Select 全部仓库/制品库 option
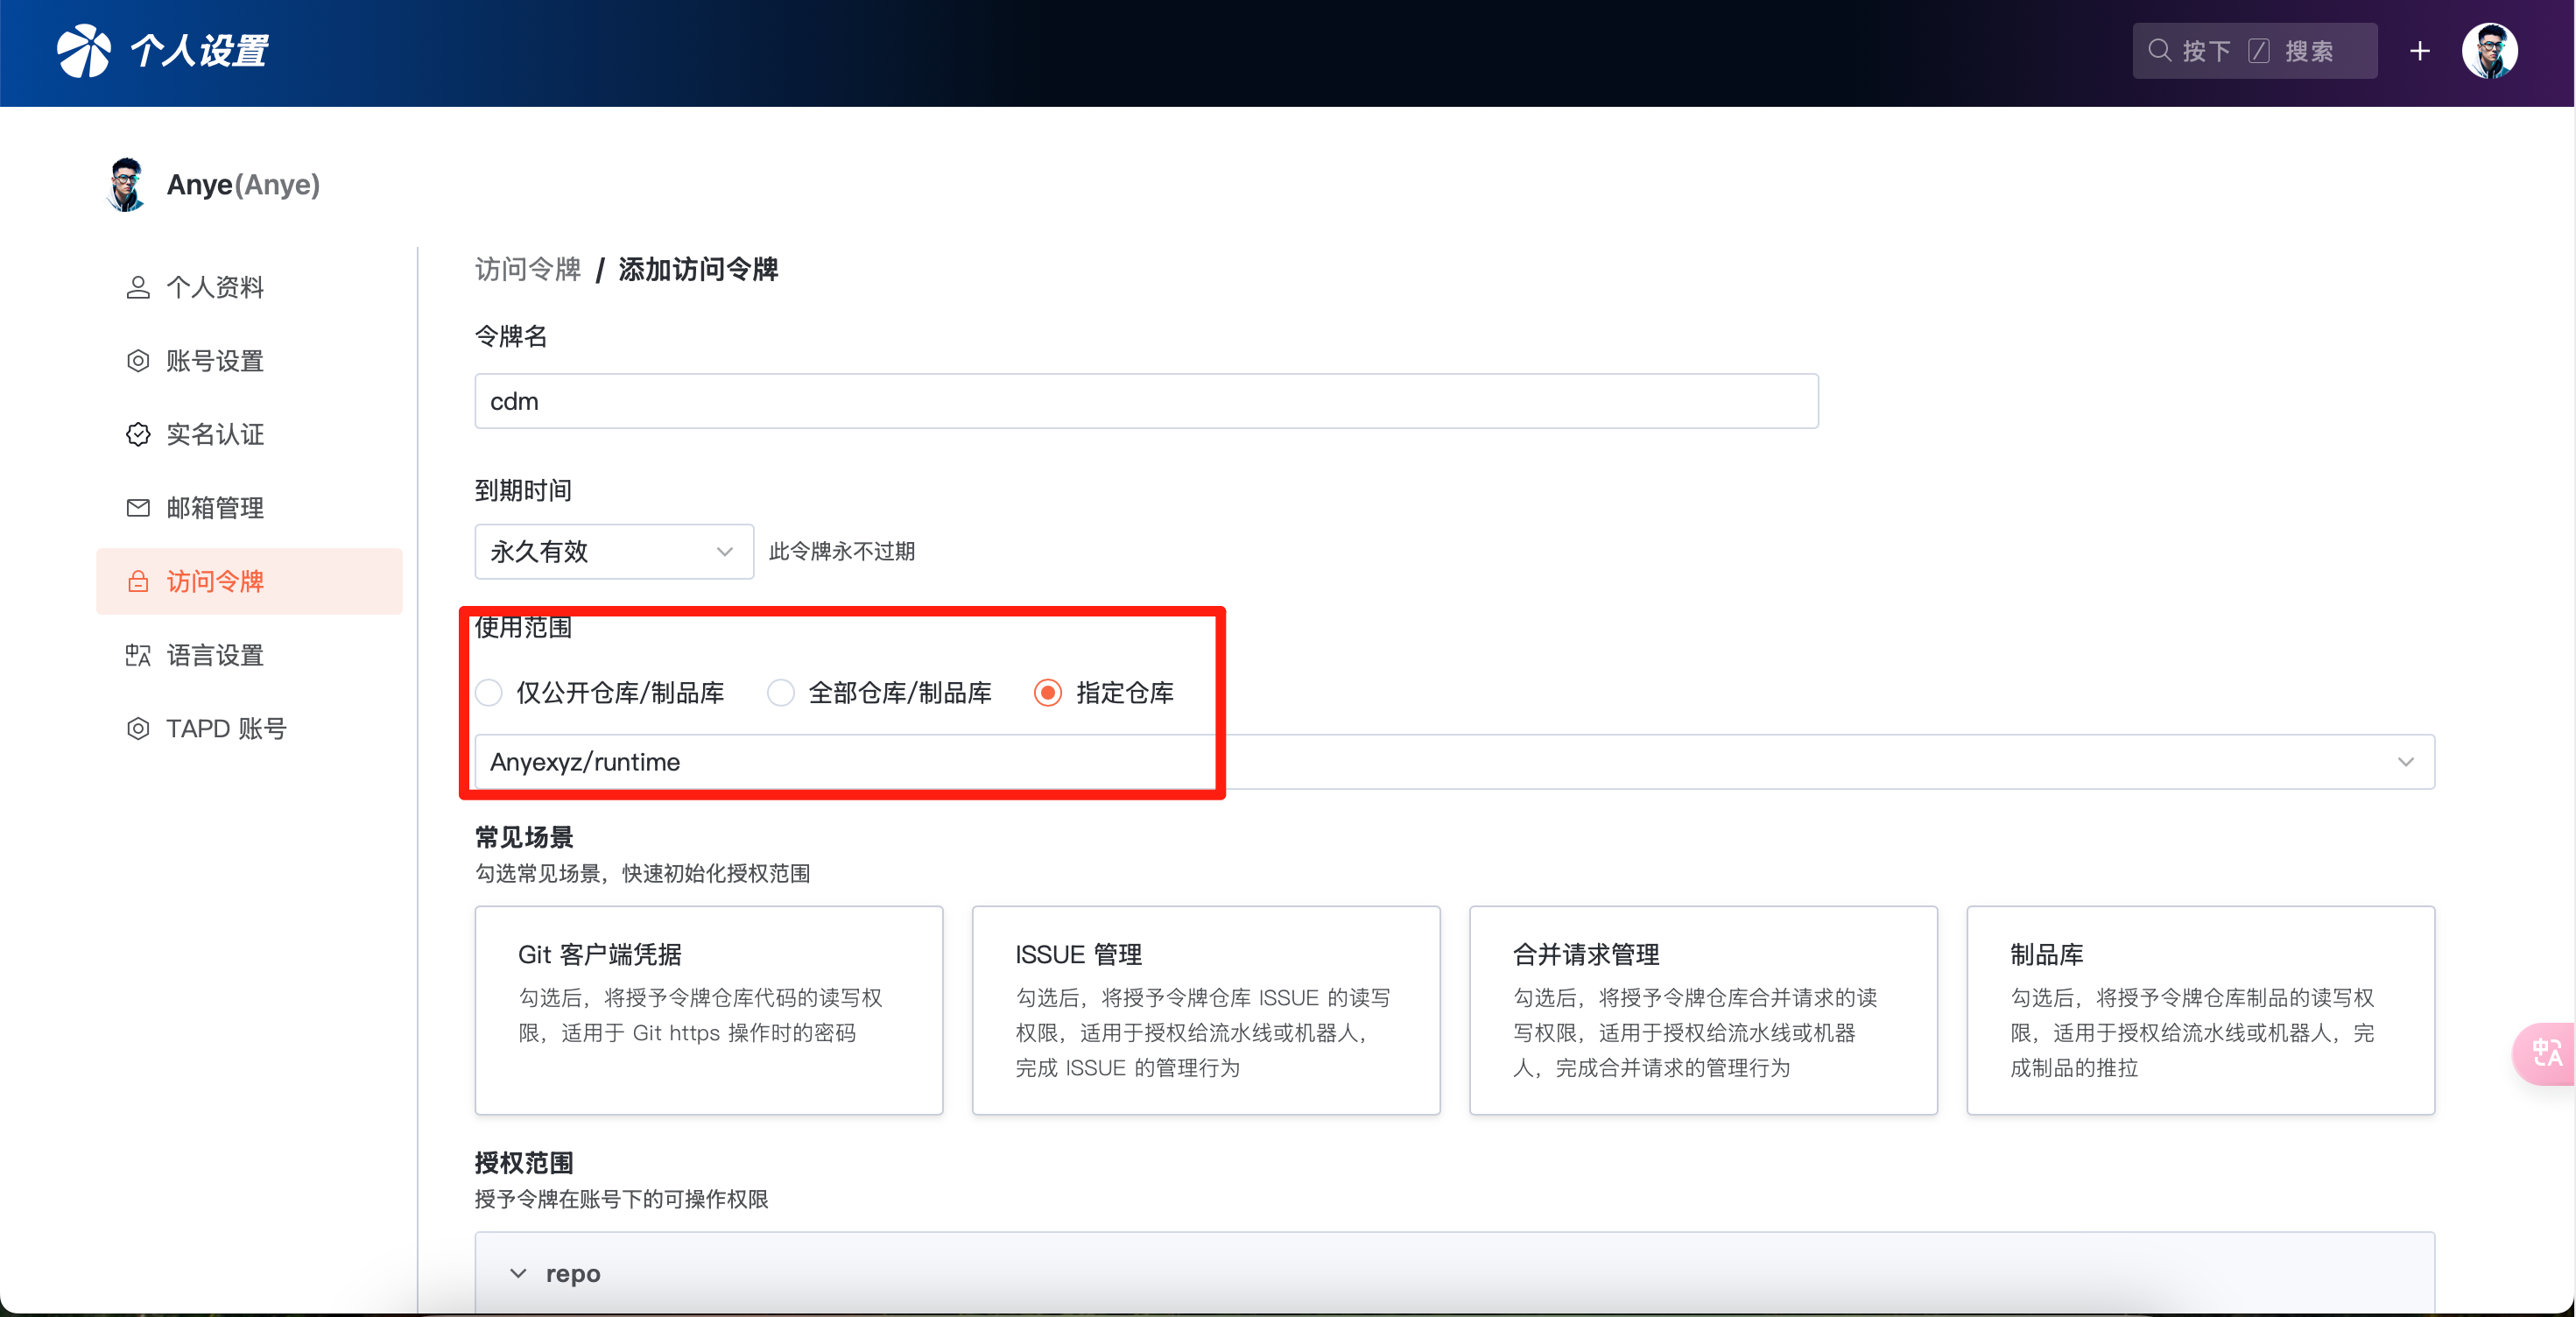This screenshot has height=1317, width=2576. click(780, 692)
